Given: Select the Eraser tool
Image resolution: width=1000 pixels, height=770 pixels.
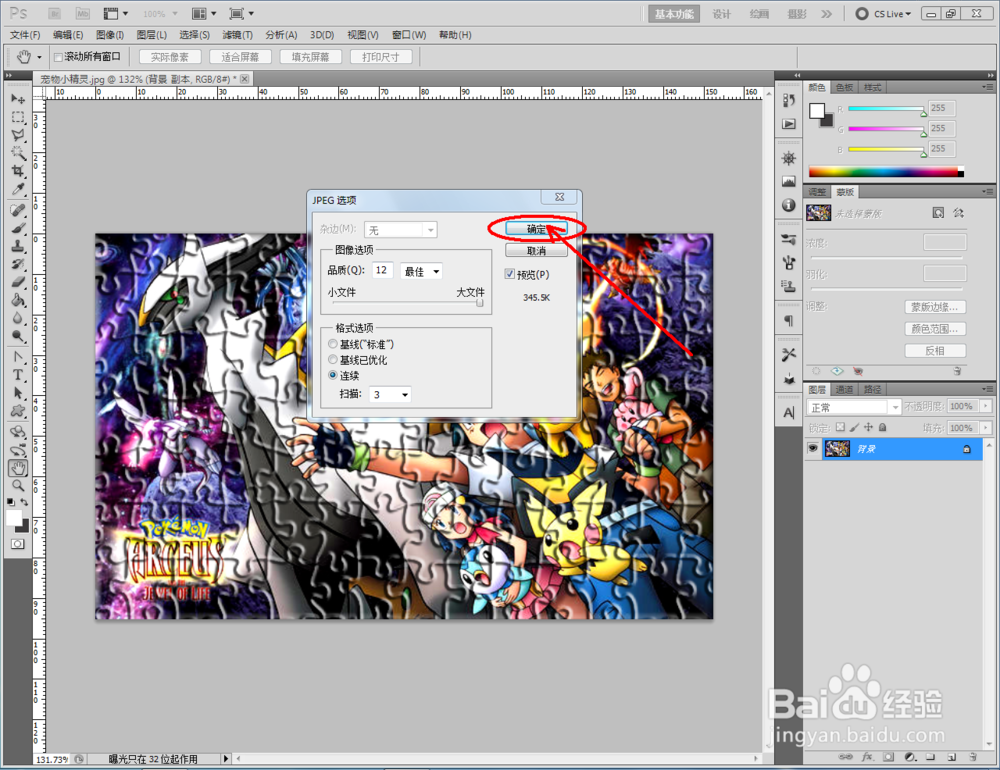Looking at the screenshot, I should (18, 282).
